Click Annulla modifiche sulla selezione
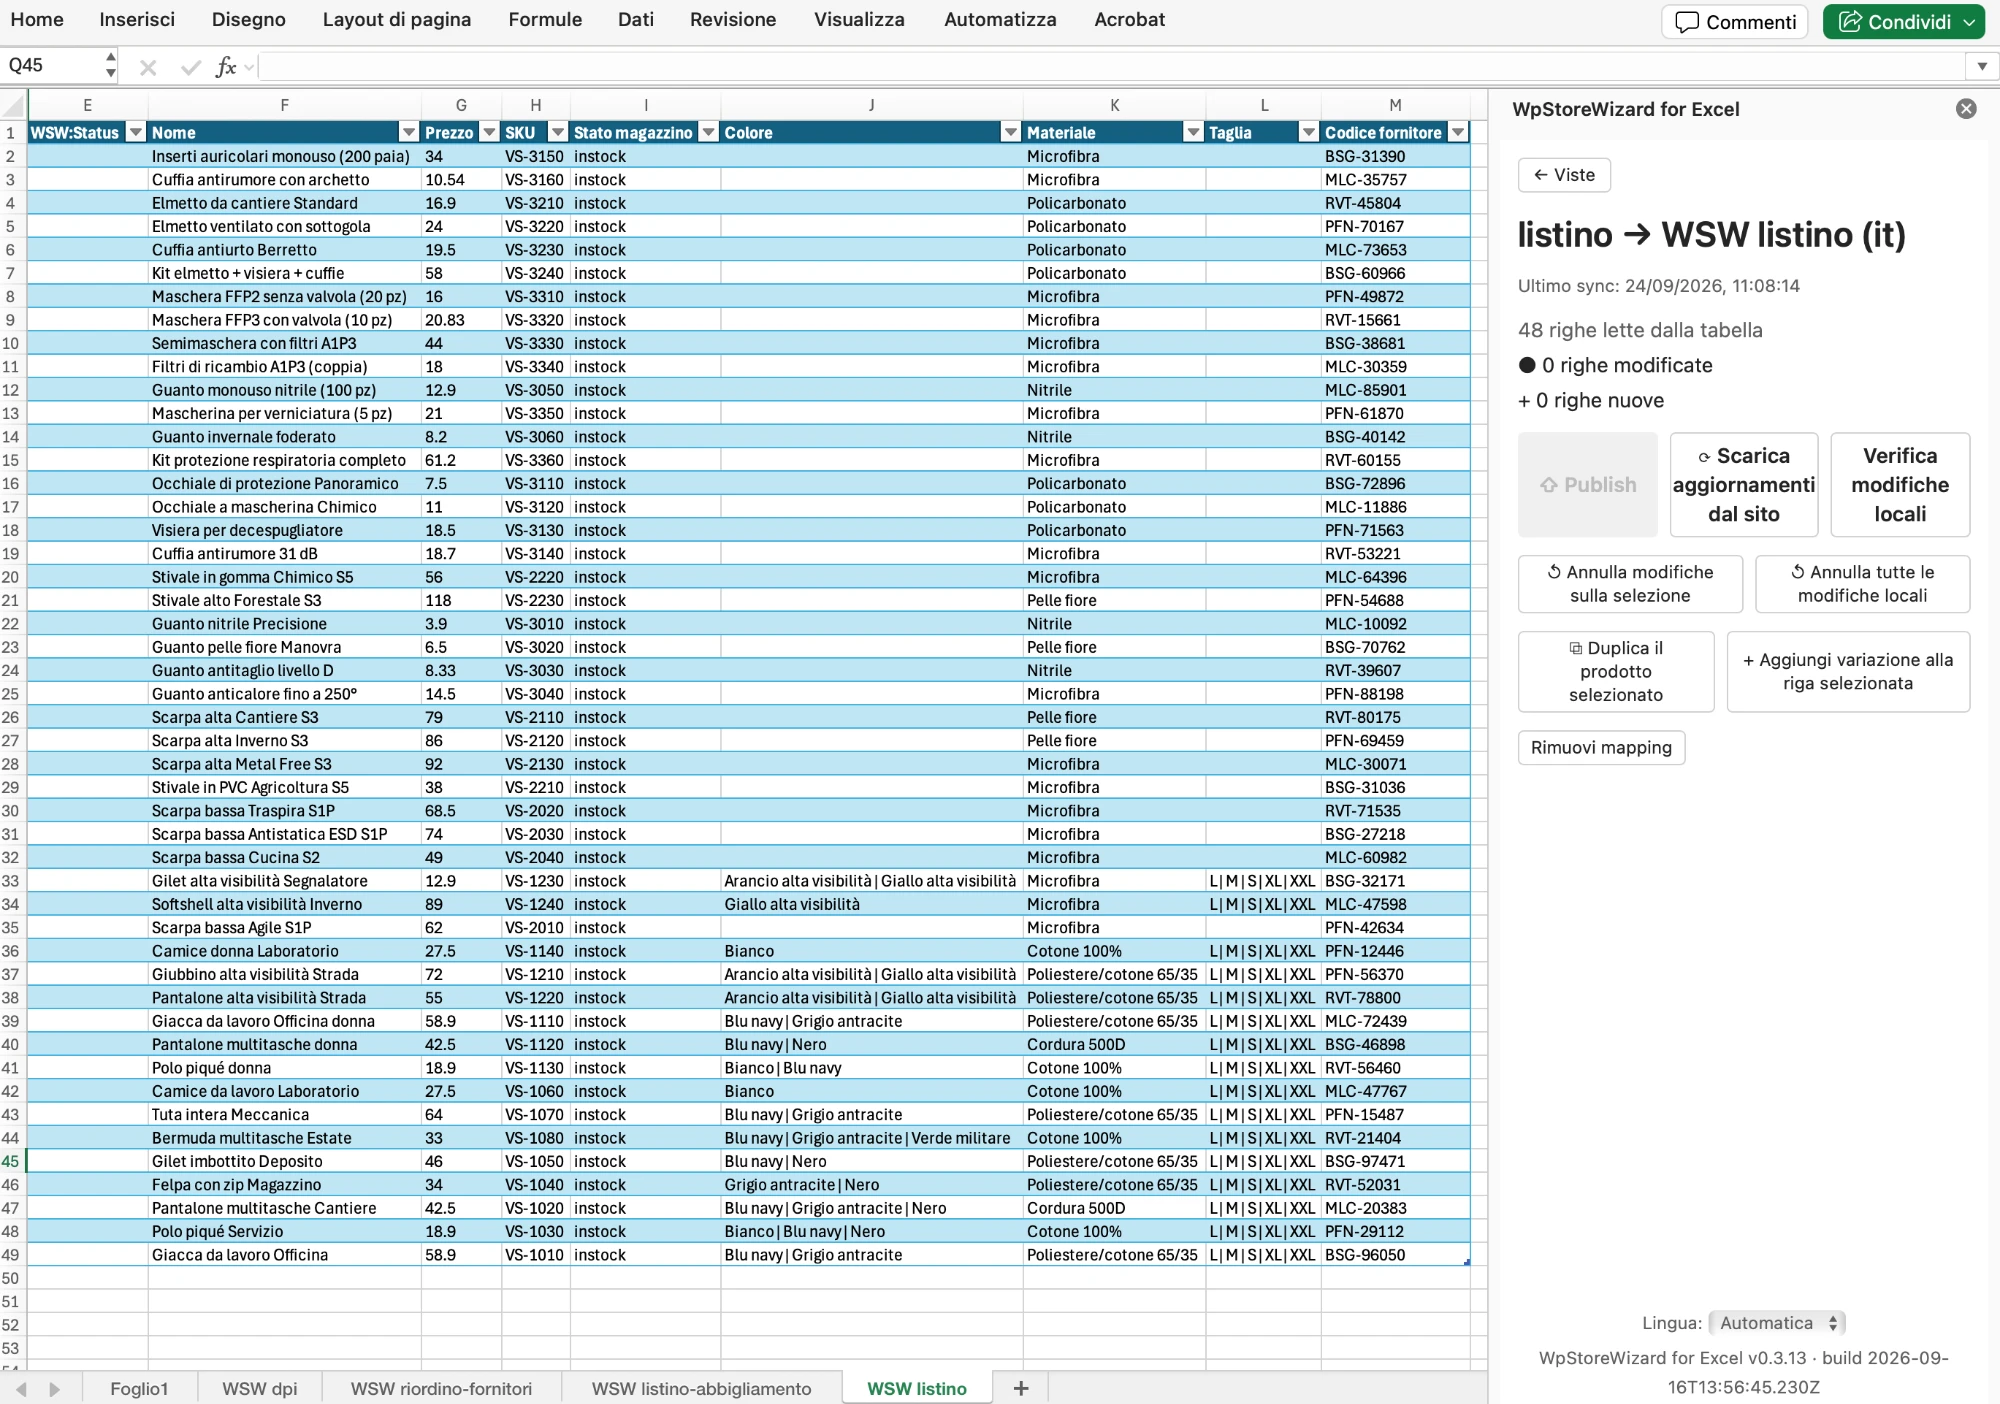The height and width of the screenshot is (1404, 2000). pos(1630,584)
